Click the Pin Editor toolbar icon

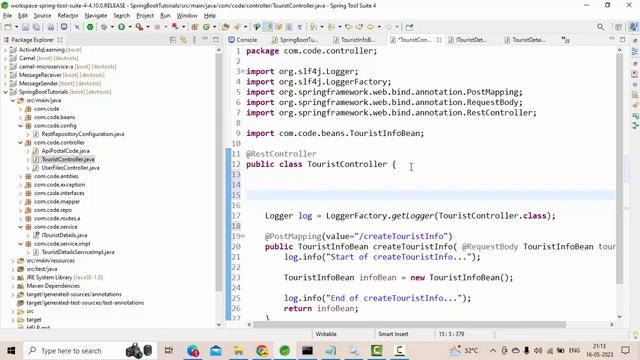click(409, 27)
